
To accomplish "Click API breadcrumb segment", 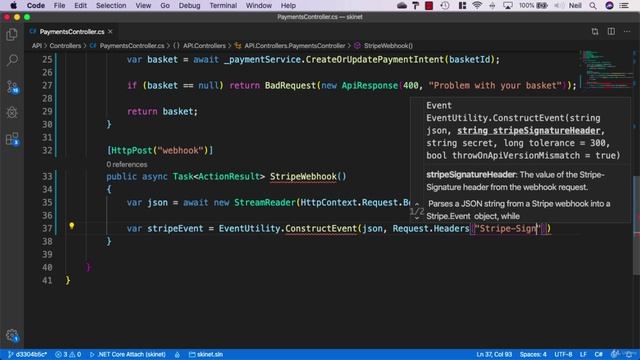I will coord(37,46).
